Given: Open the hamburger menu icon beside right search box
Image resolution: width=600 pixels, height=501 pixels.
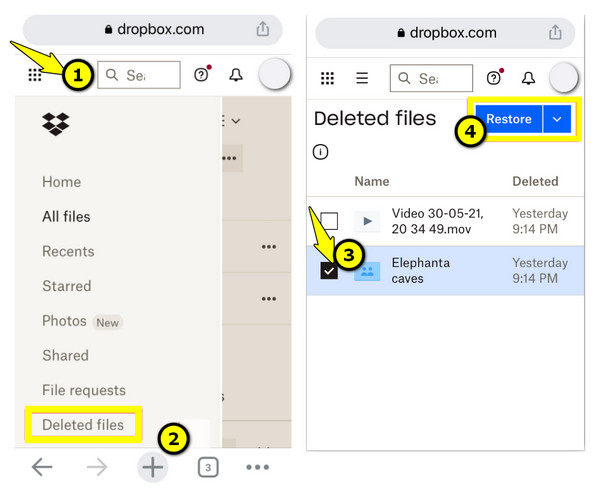Looking at the screenshot, I should pyautogui.click(x=362, y=78).
